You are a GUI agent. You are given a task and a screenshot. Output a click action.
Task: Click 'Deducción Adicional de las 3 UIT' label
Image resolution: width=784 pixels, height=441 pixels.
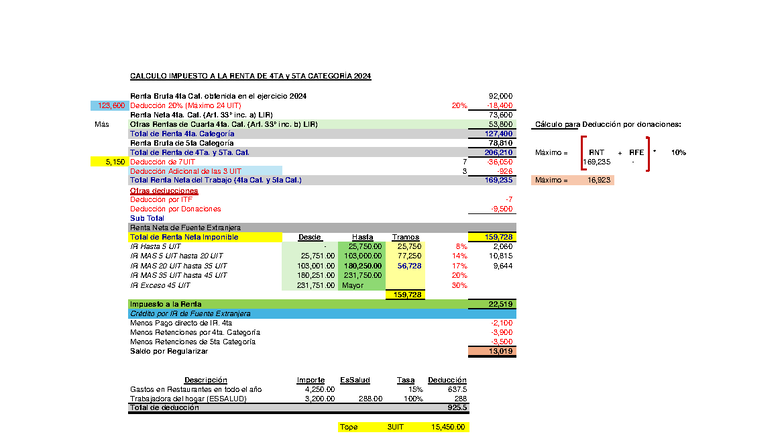pos(186,171)
